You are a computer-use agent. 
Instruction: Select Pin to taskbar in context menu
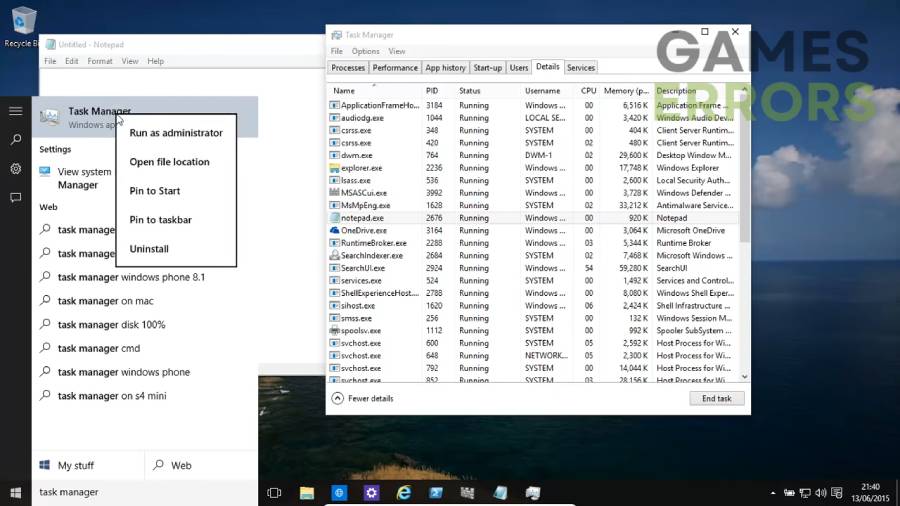pos(160,220)
